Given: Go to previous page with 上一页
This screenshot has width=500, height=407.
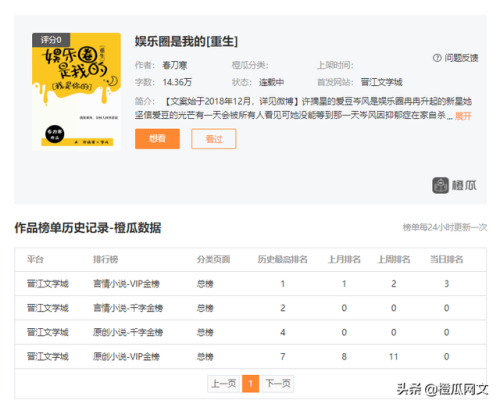Looking at the screenshot, I should coord(223,384).
